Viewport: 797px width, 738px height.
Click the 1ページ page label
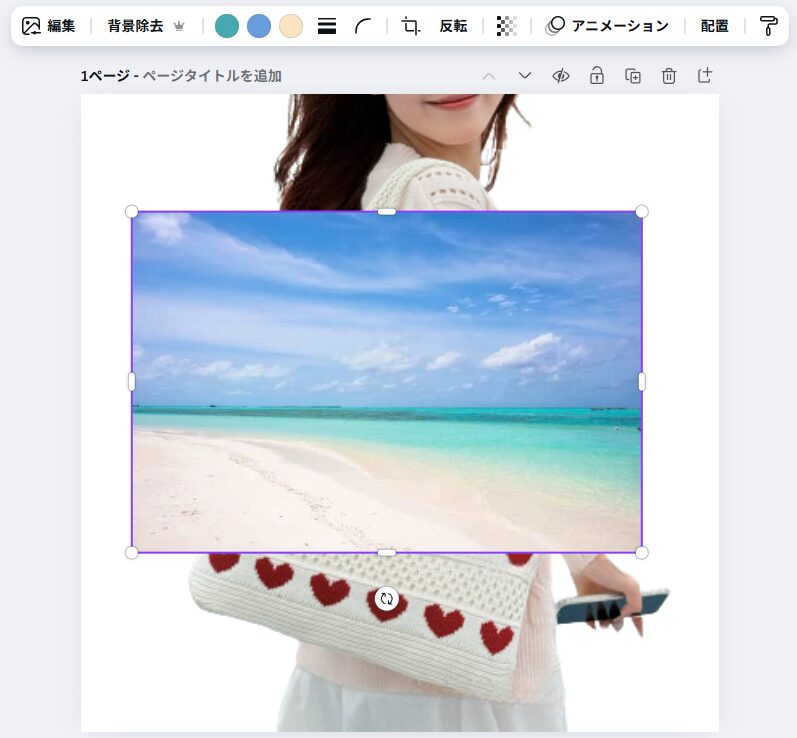(105, 76)
